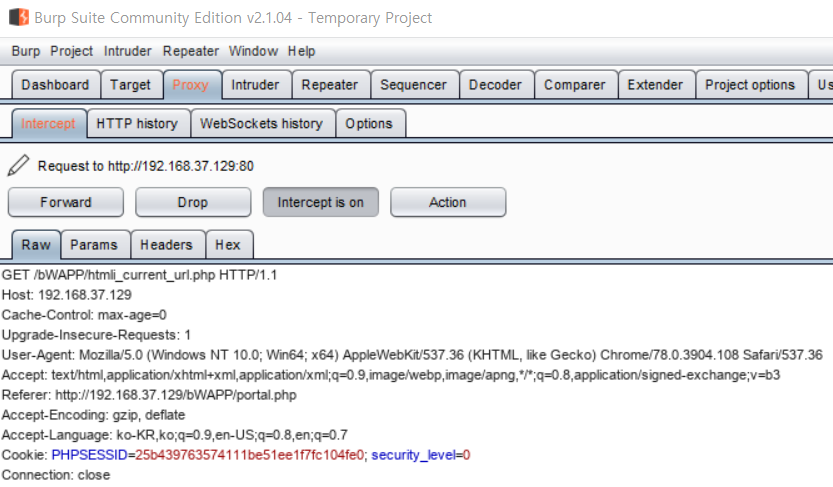
Task: Click the security_level cookie name
Action: point(413,455)
